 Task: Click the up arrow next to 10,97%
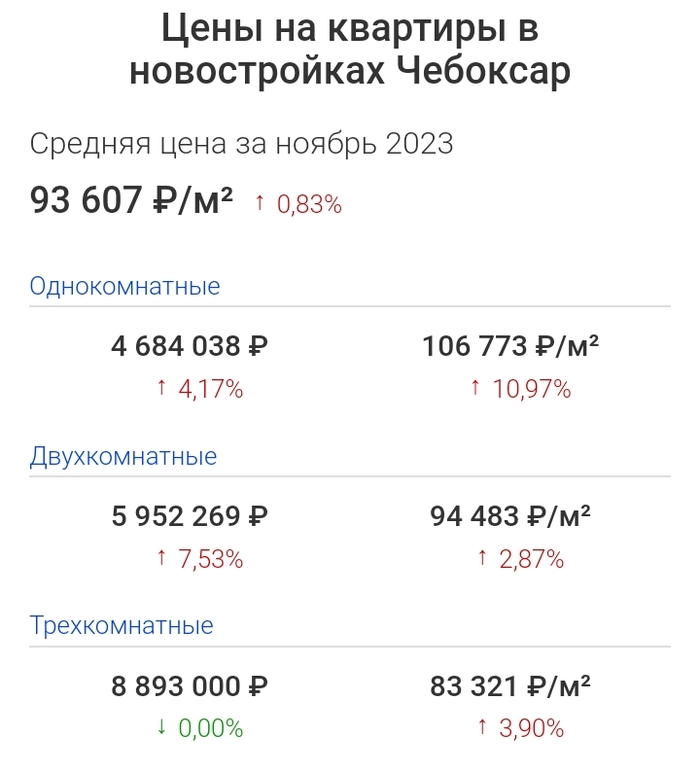click(x=475, y=388)
